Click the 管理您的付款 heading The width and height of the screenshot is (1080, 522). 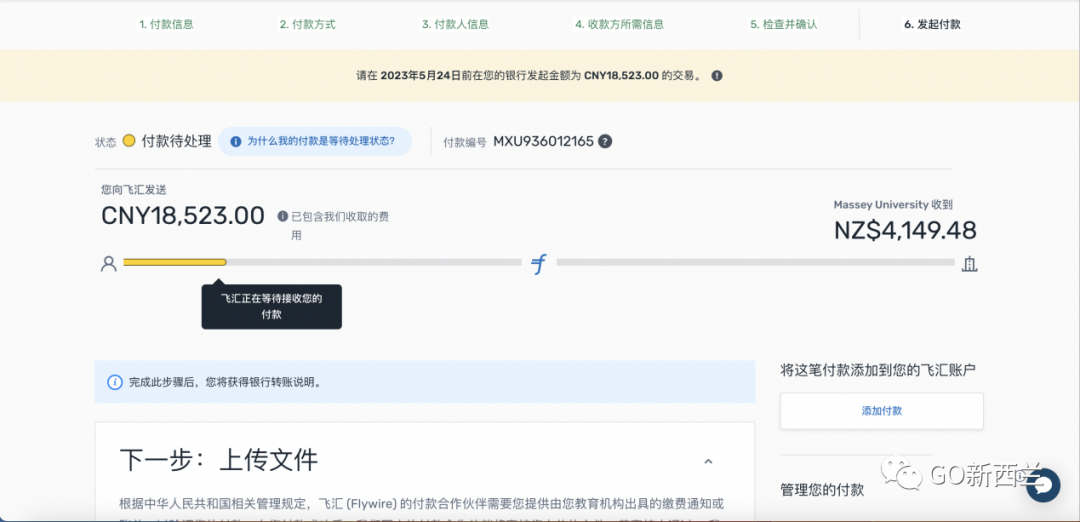coord(822,490)
